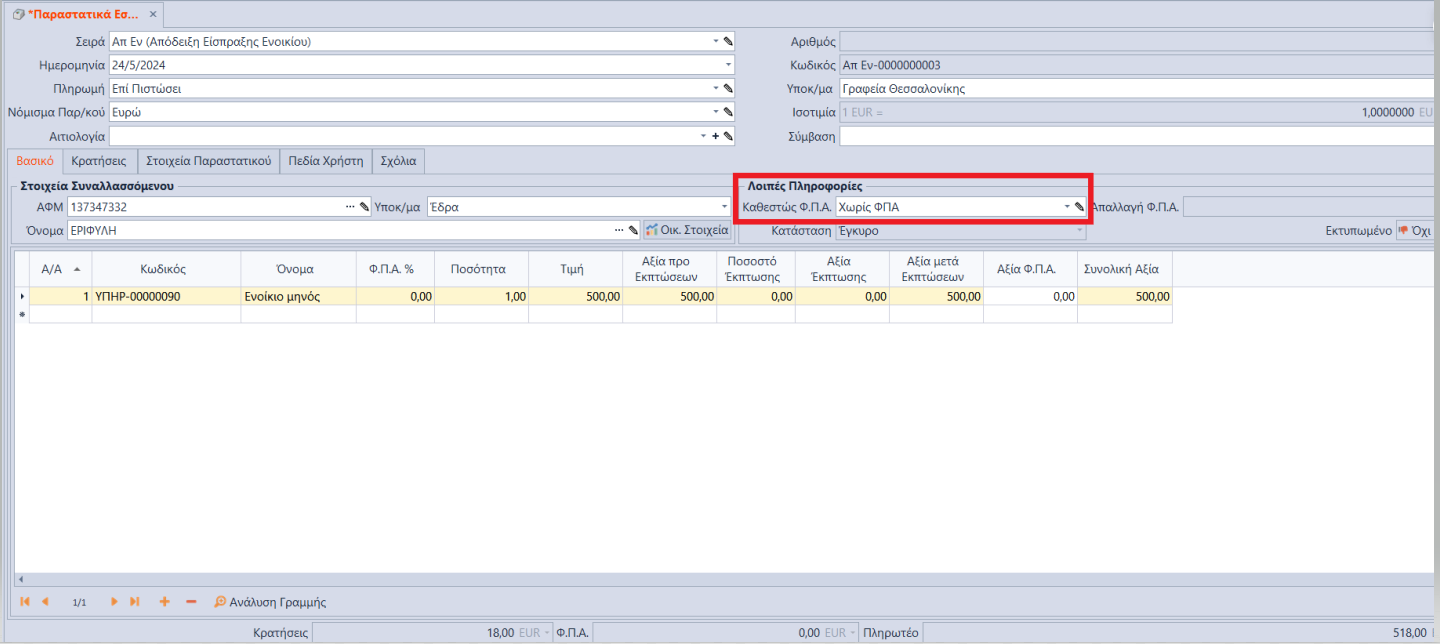The width and height of the screenshot is (1440, 644).
Task: Open Υποκ/μα Έδρα dropdown
Action: 725,207
